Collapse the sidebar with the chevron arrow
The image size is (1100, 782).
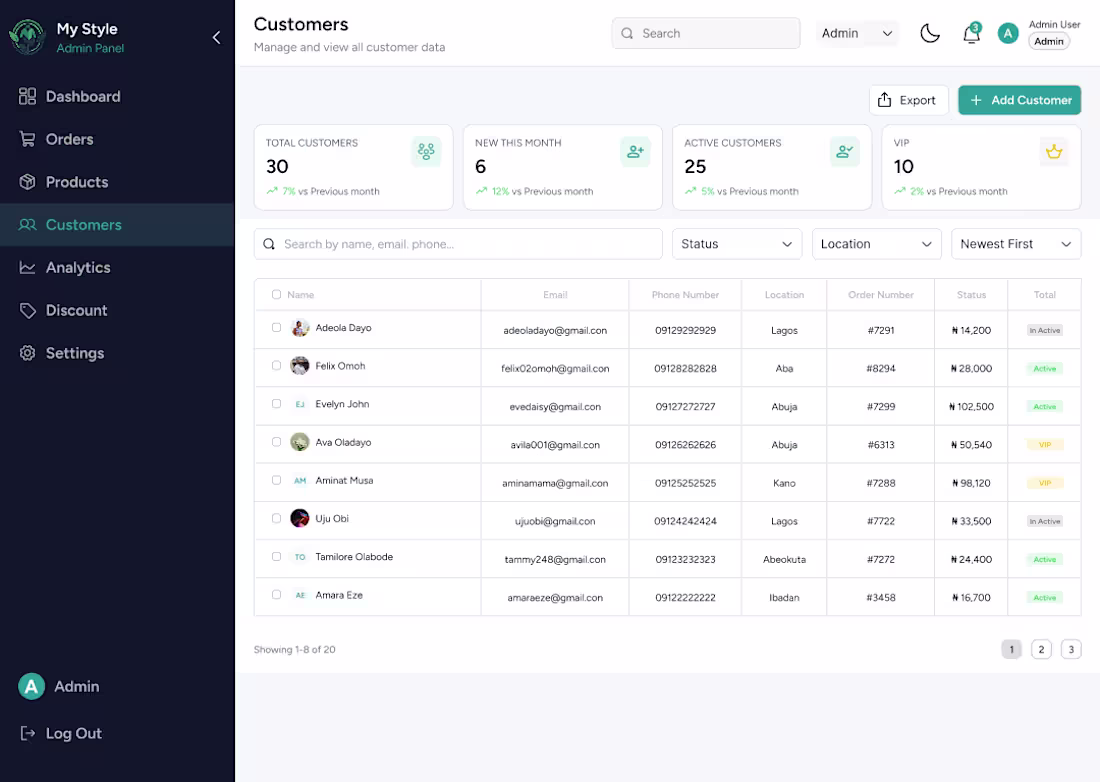[x=216, y=37]
